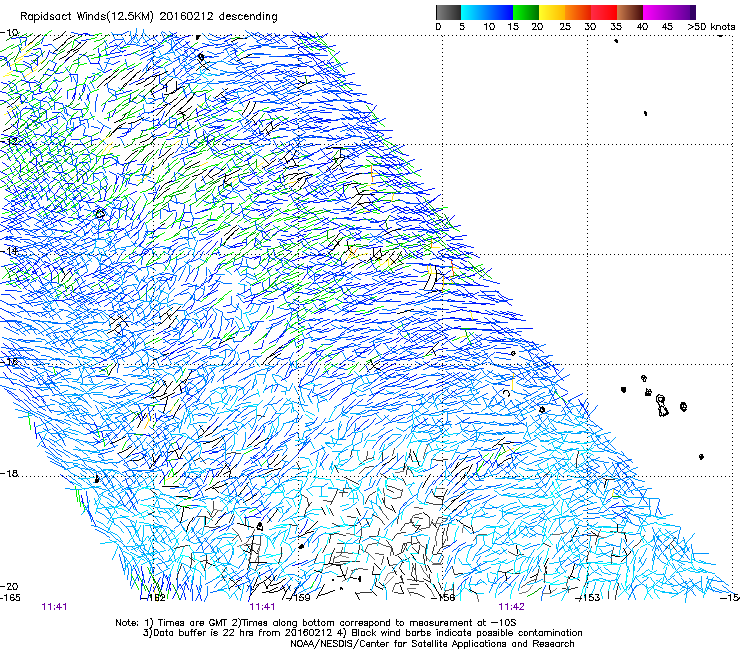Click the "-162" longitude axis label
This screenshot has height=650, width=740.
click(x=154, y=598)
